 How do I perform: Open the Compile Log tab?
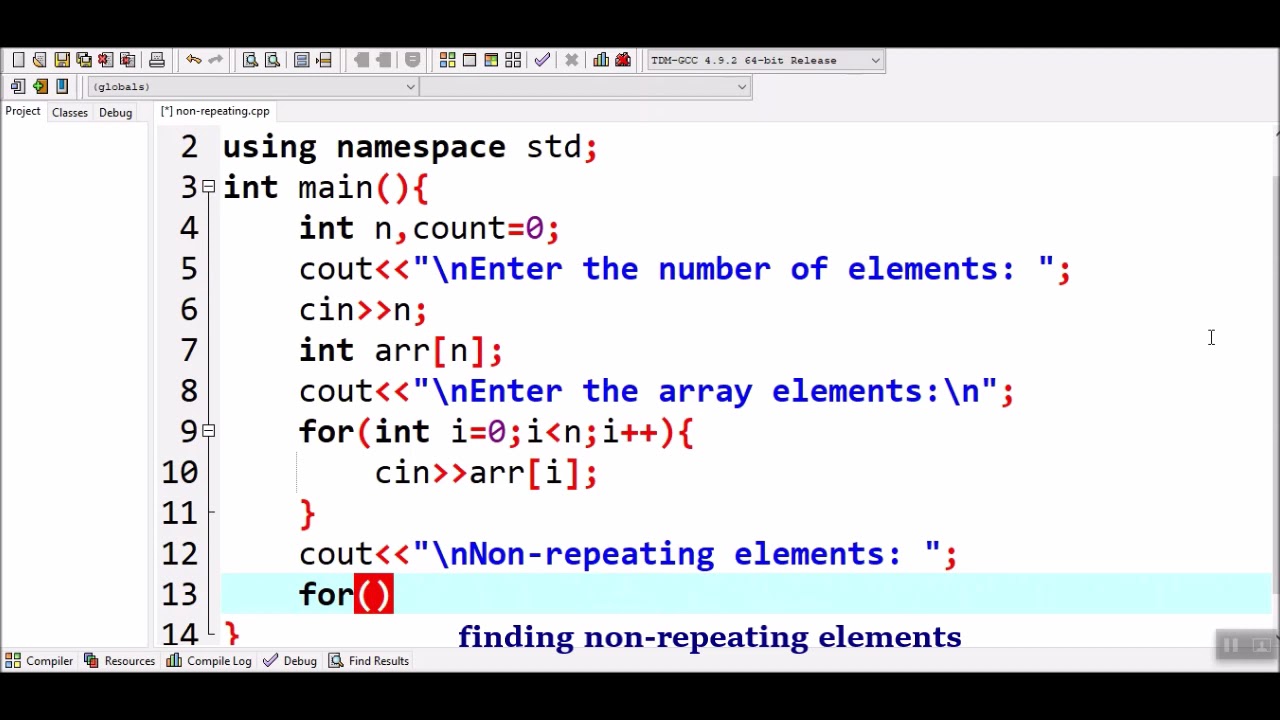pyautogui.click(x=209, y=661)
